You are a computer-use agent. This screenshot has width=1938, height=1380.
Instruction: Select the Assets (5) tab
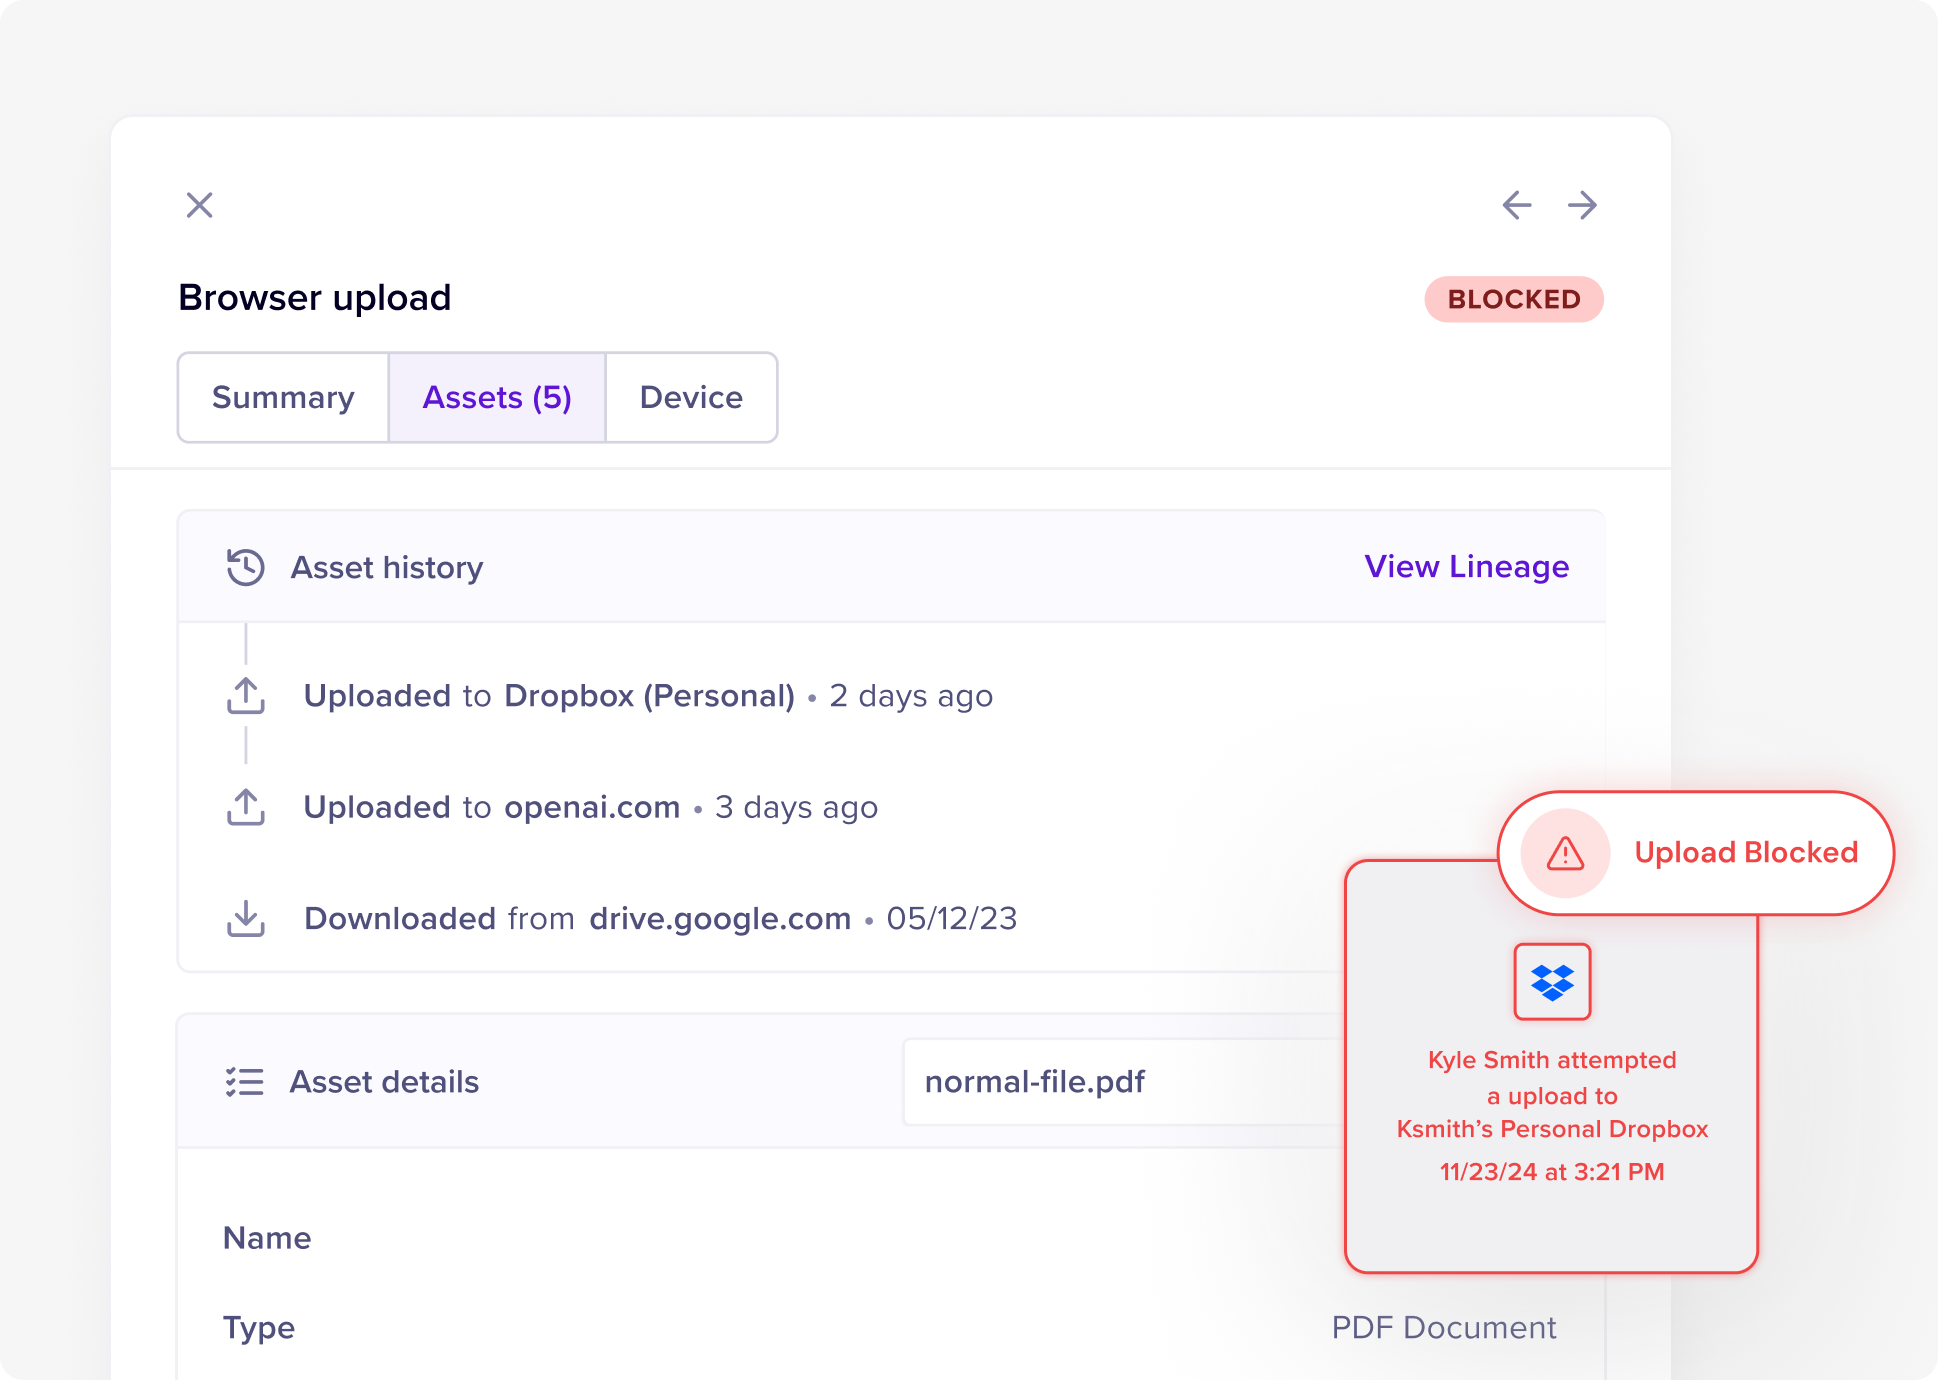pyautogui.click(x=497, y=397)
